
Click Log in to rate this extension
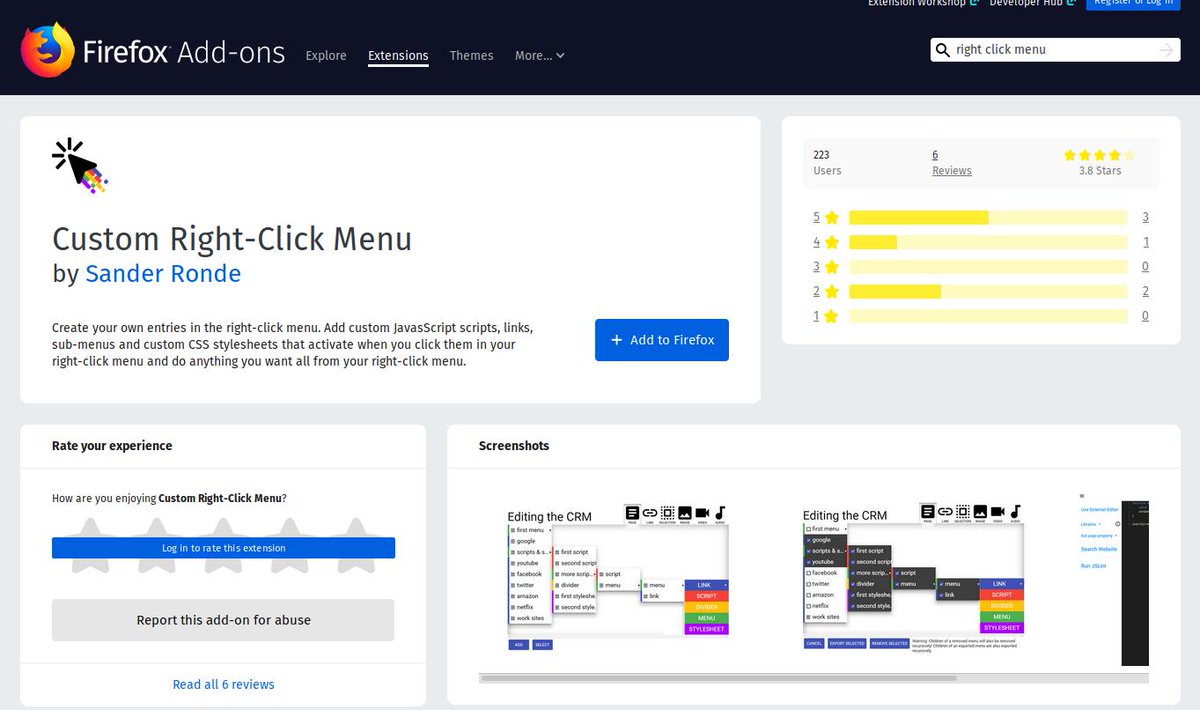pyautogui.click(x=224, y=548)
